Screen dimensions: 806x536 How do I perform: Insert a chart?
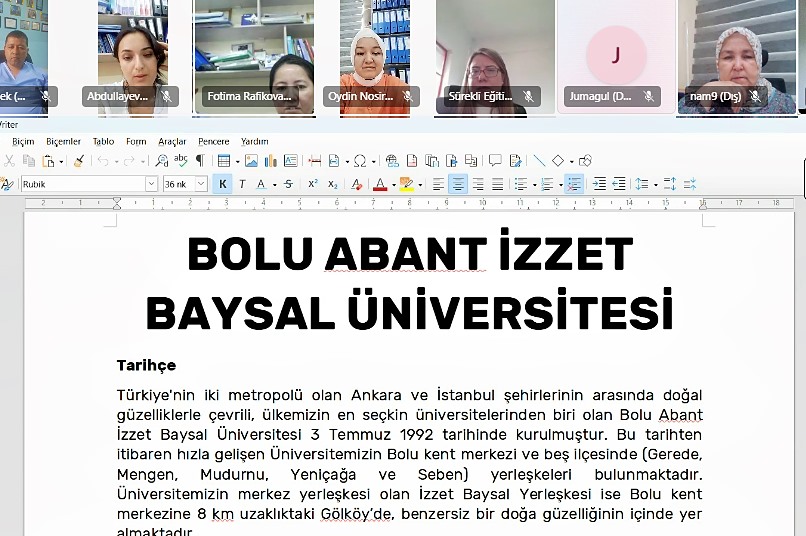click(270, 161)
